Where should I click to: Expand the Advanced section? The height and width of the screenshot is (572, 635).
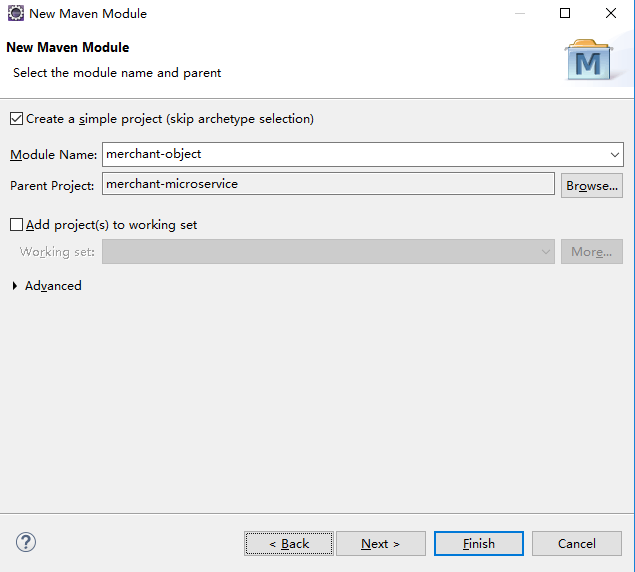[15, 286]
